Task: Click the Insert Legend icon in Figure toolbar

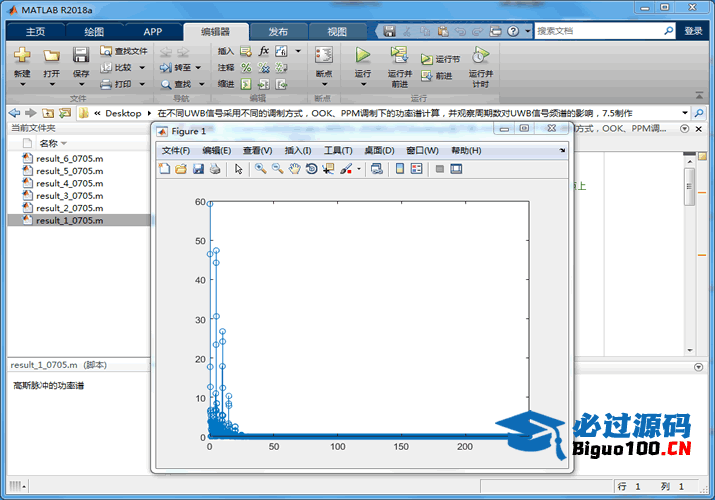Action: [417, 169]
